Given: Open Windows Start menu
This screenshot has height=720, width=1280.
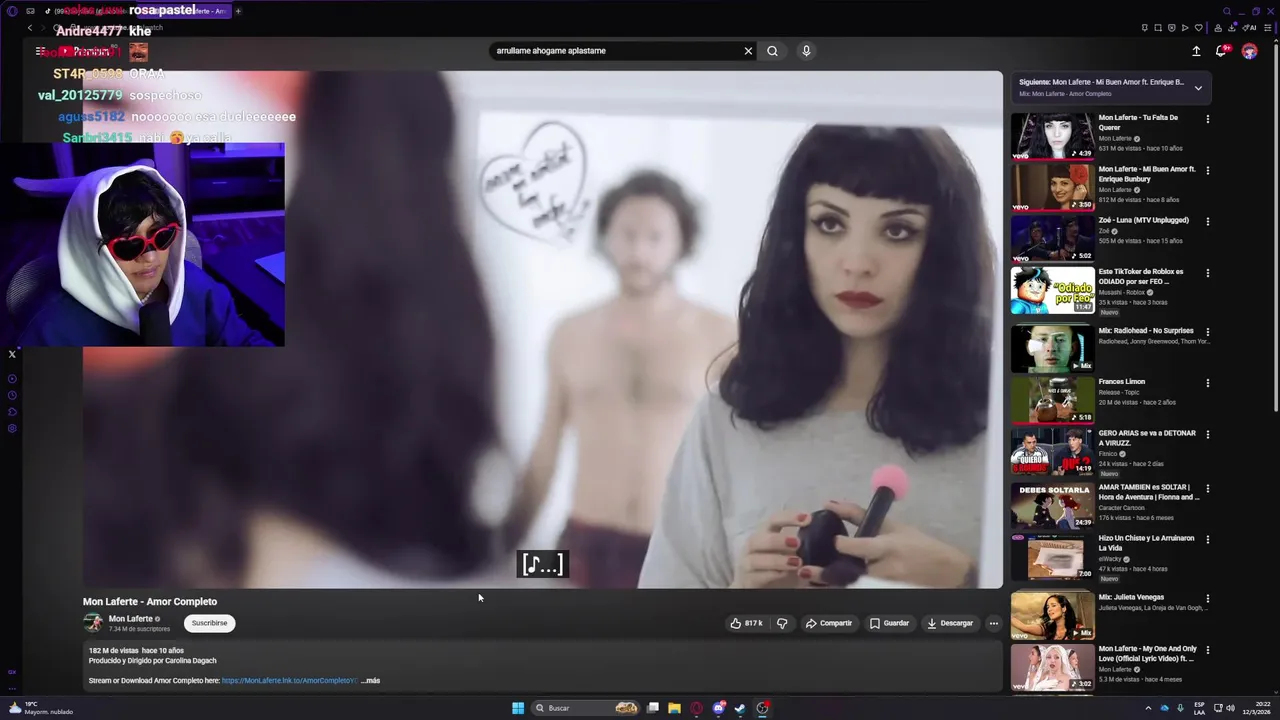Looking at the screenshot, I should click(518, 708).
